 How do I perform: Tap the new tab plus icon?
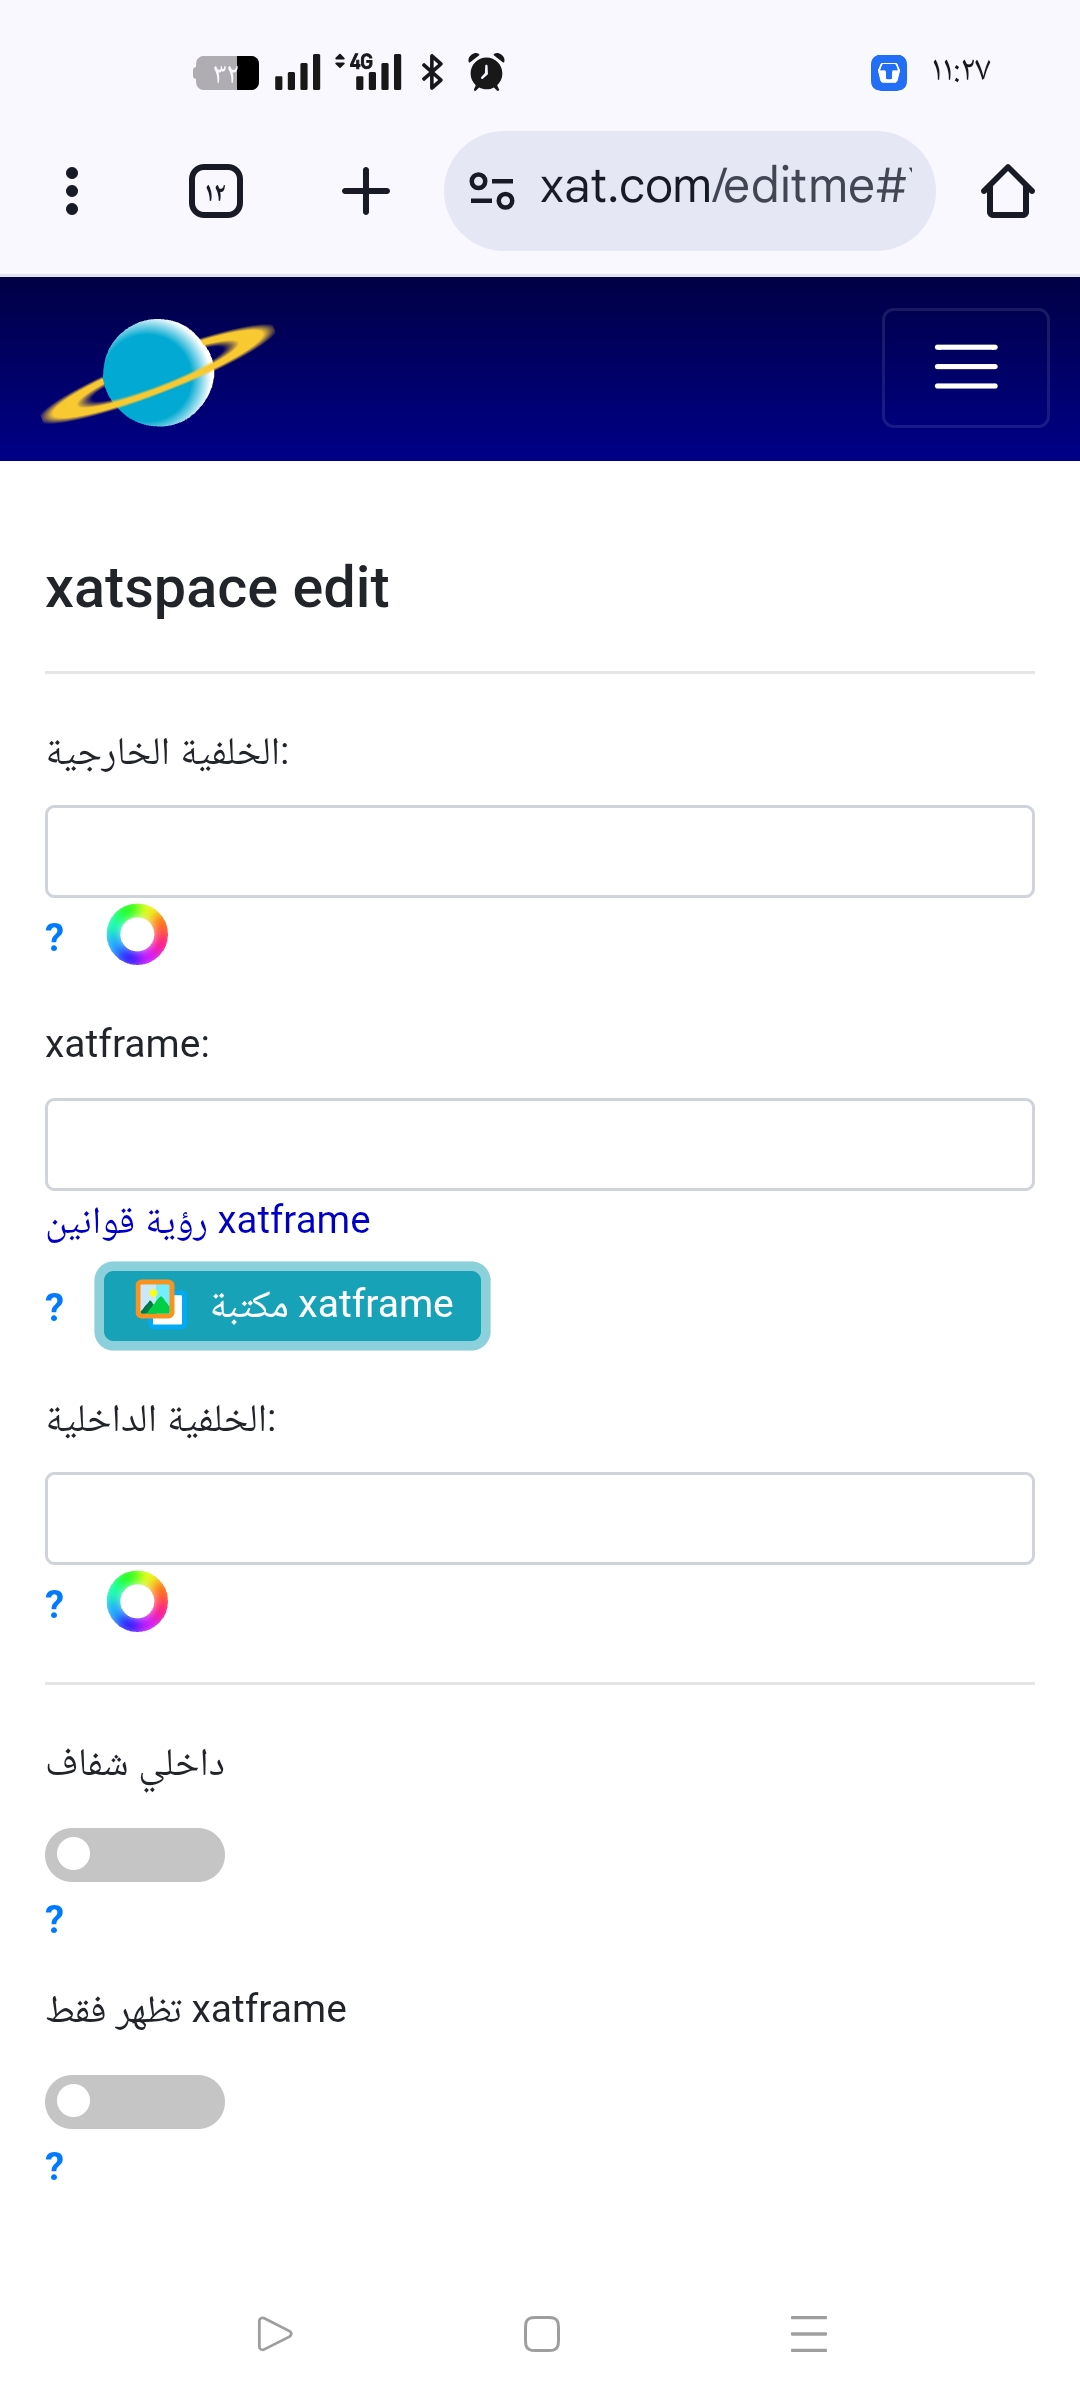pyautogui.click(x=366, y=191)
